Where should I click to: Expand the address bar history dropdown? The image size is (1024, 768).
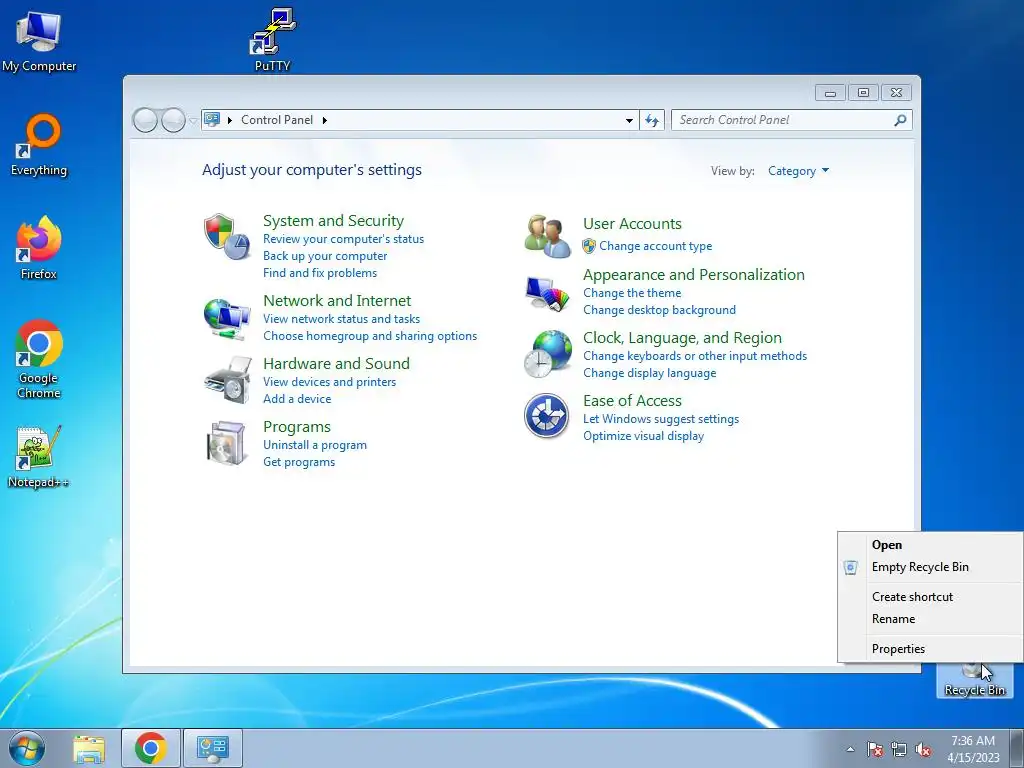pyautogui.click(x=629, y=120)
